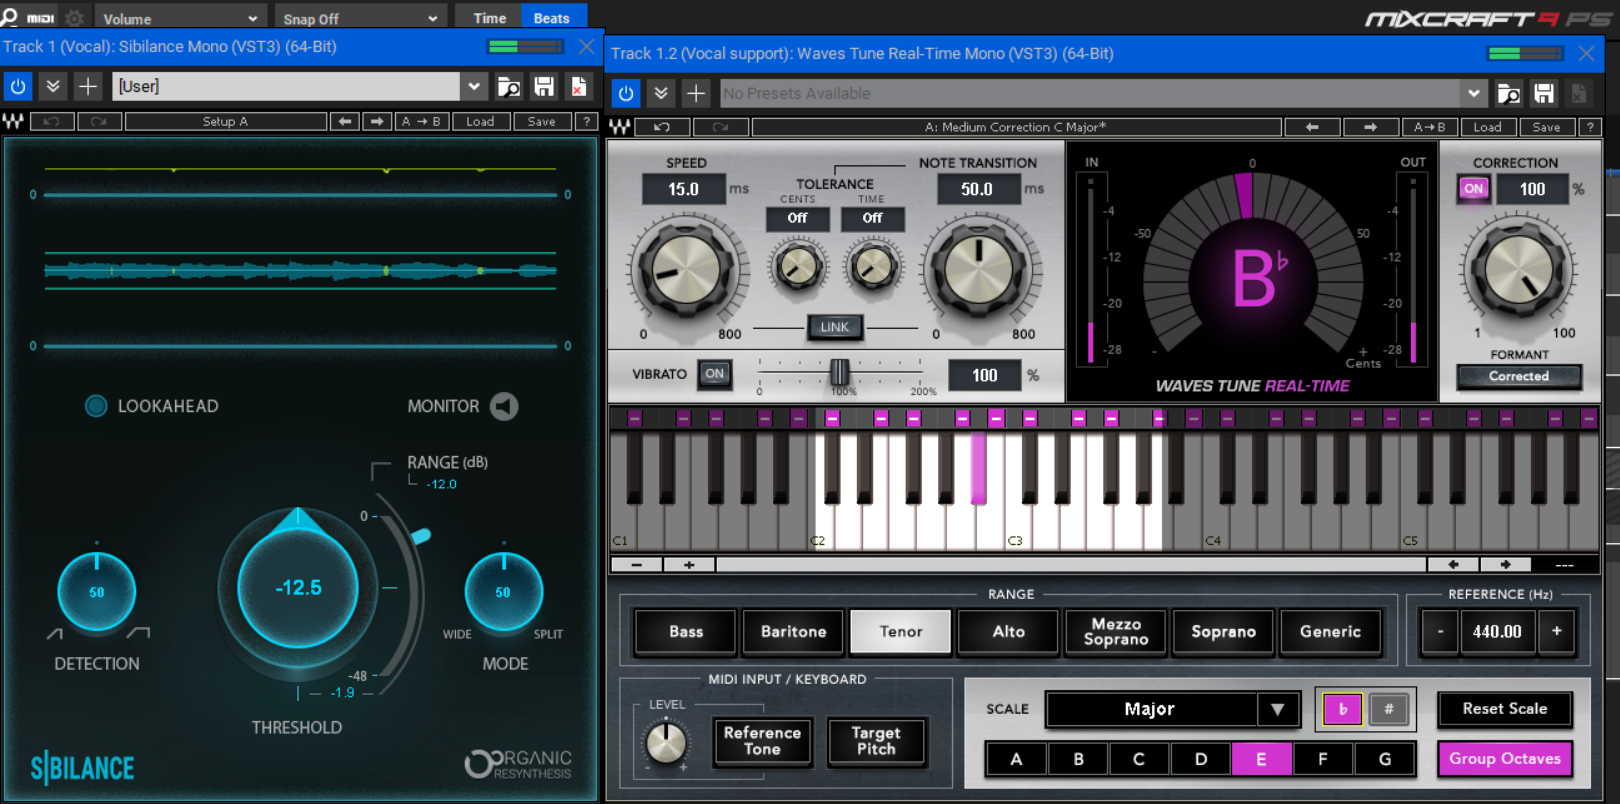Select Baritone vocal range
This screenshot has height=804, width=1620.
[x=794, y=632]
